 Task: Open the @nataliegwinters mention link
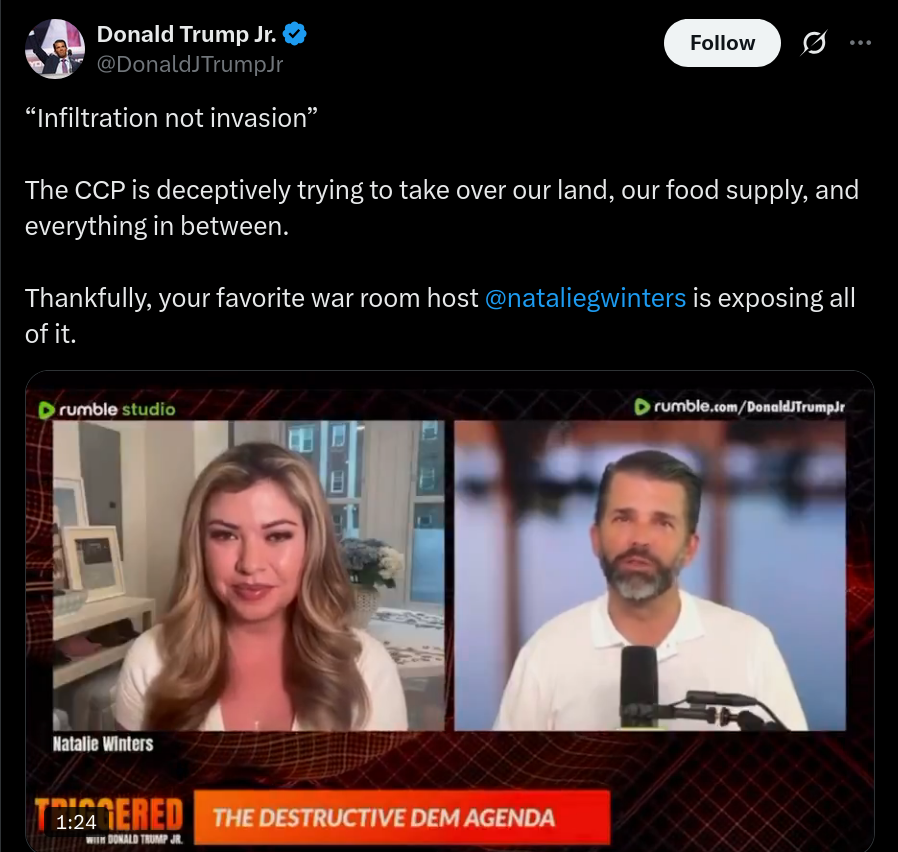(585, 298)
